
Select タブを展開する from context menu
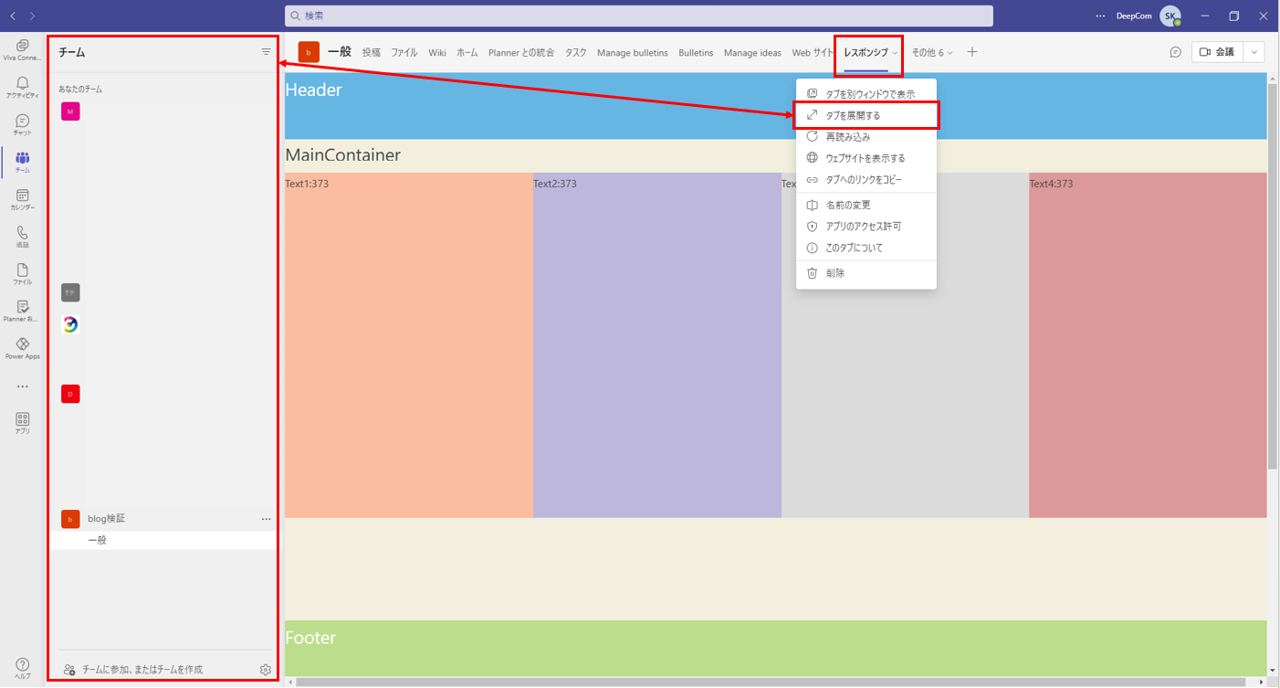tap(853, 115)
